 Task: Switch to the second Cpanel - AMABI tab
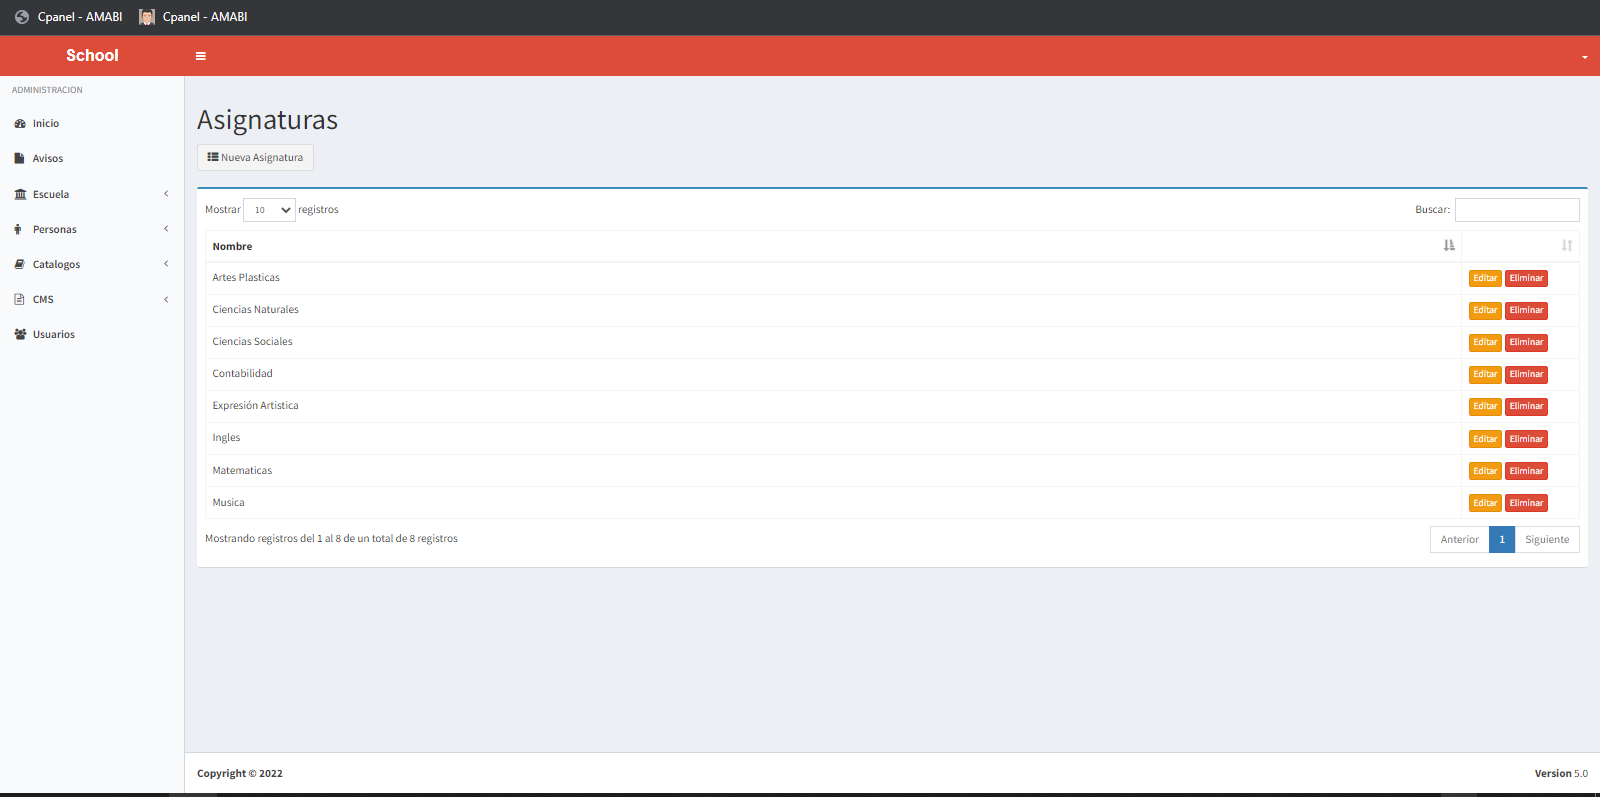pyautogui.click(x=194, y=17)
